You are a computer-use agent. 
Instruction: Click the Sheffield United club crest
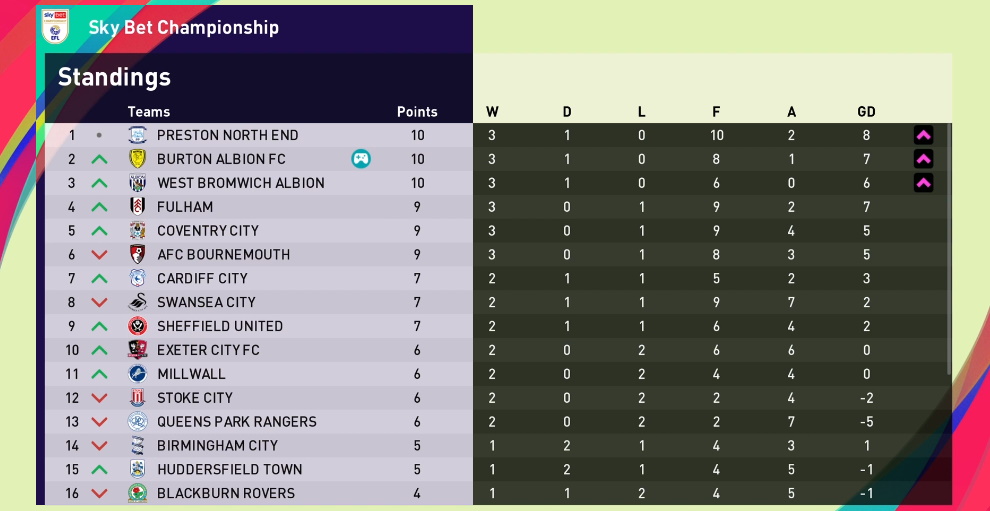(138, 326)
